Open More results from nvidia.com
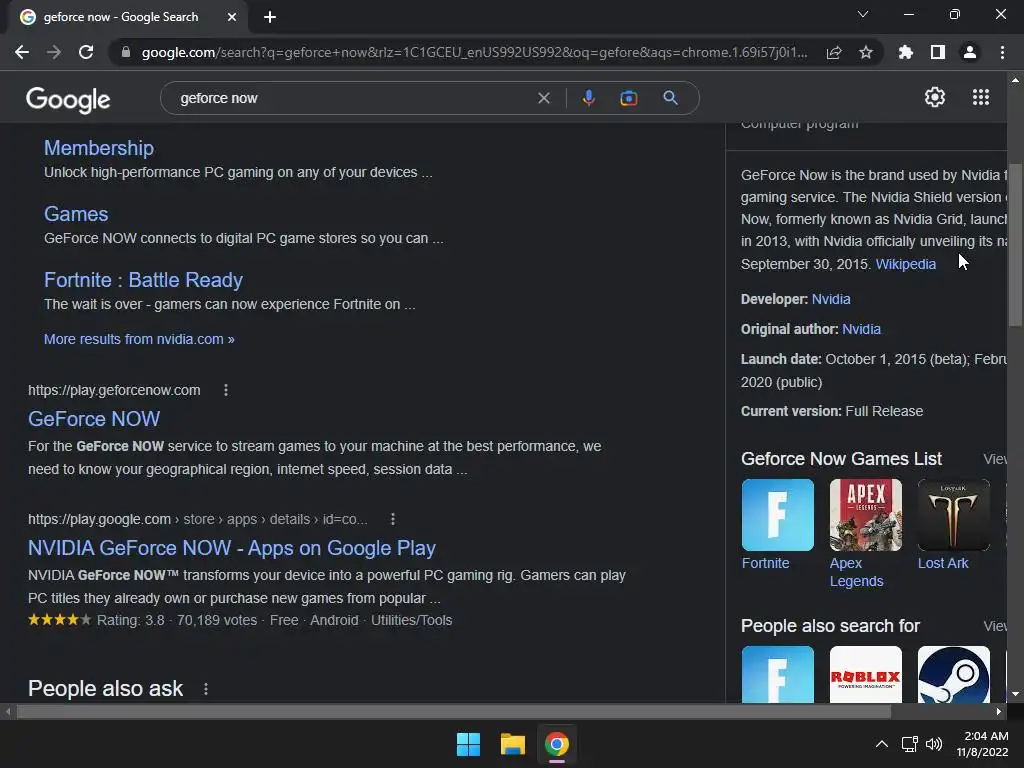1024x768 pixels. [x=139, y=339]
